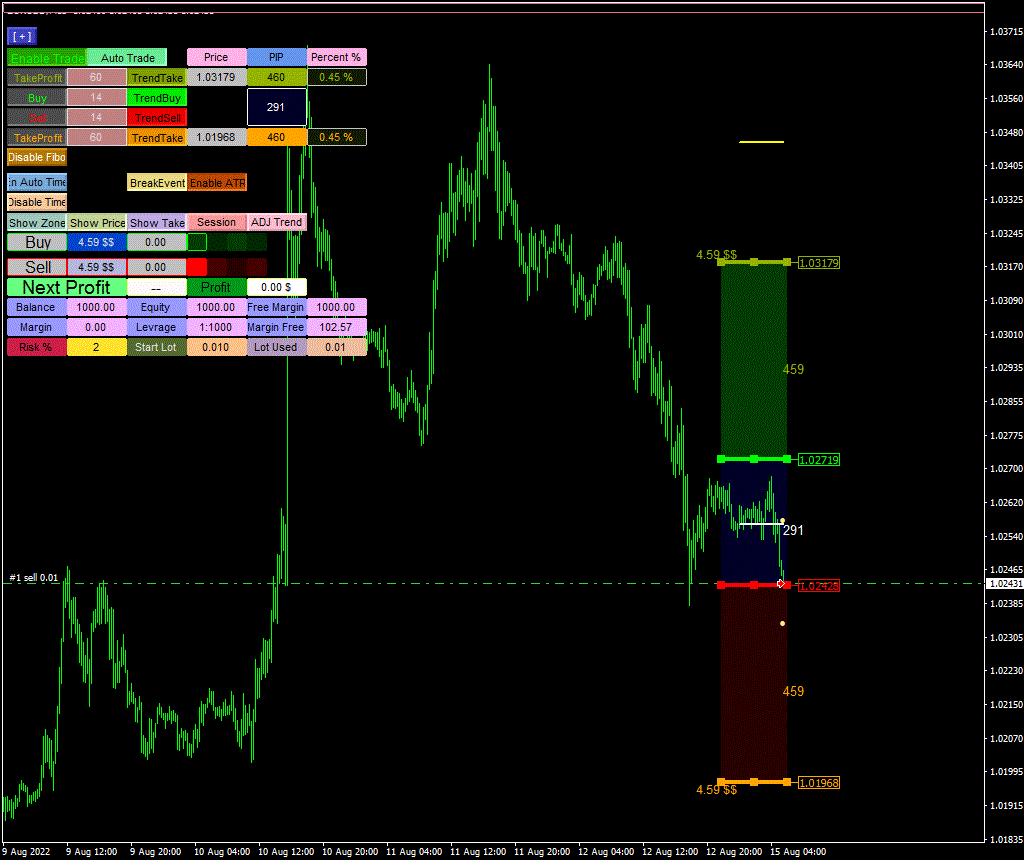Click the Risk % label
This screenshot has width=1024, height=860.
pos(37,347)
